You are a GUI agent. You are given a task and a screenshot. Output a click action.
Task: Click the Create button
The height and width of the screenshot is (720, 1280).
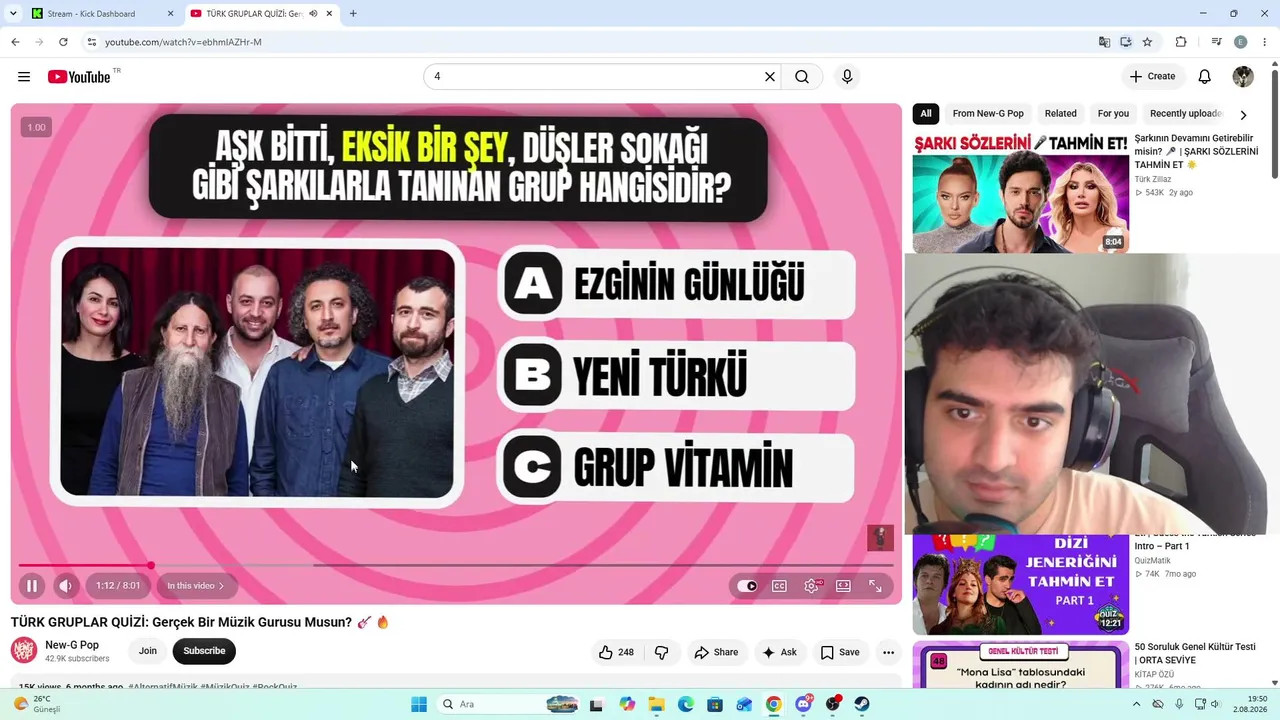(1152, 77)
